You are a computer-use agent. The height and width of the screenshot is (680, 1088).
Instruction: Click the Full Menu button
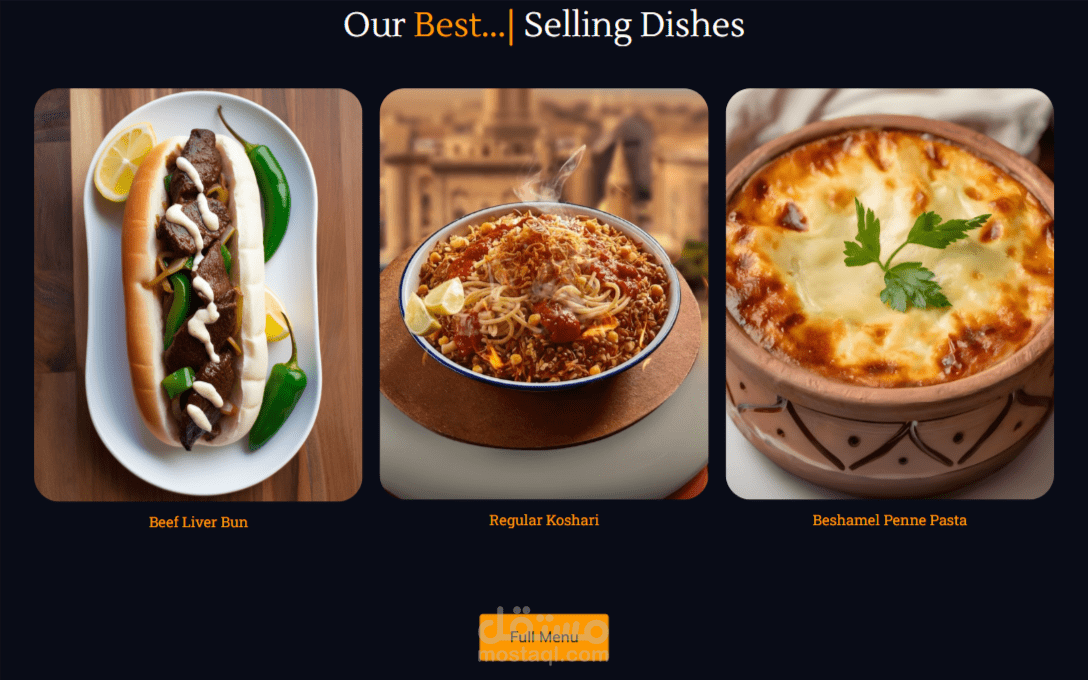coord(543,637)
